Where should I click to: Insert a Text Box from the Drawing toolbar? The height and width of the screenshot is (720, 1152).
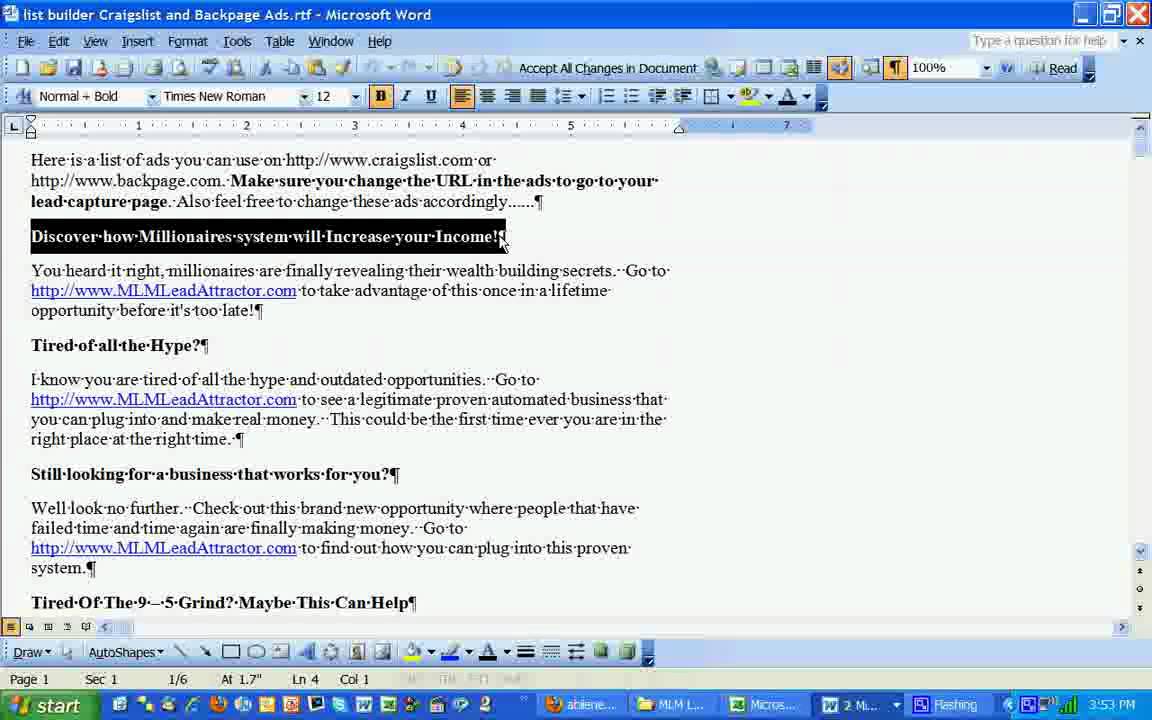pyautogui.click(x=281, y=652)
